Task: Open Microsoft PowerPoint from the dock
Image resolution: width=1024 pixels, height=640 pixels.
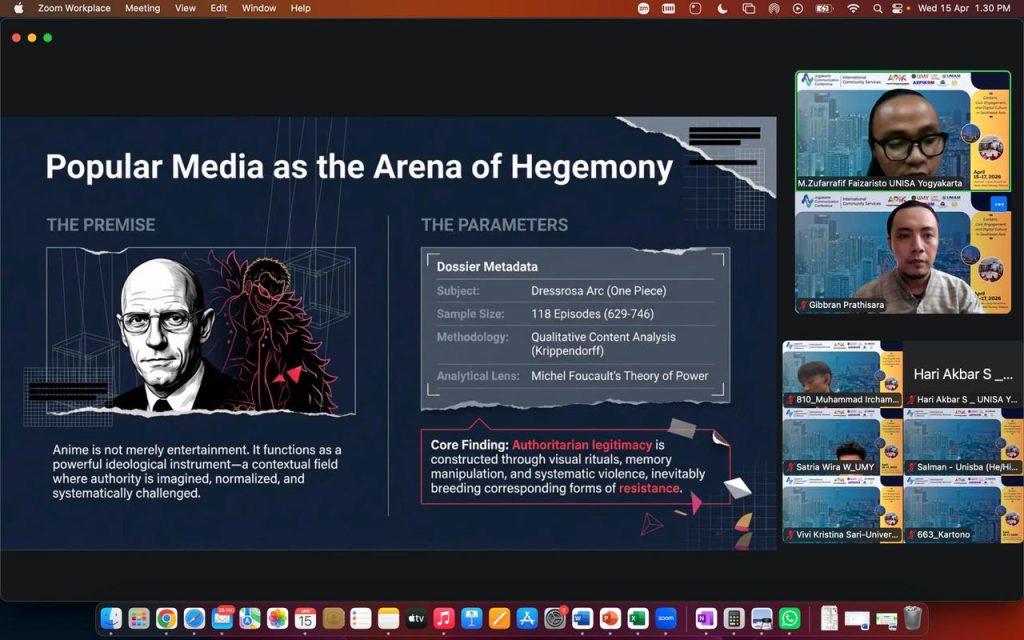Action: point(611,618)
